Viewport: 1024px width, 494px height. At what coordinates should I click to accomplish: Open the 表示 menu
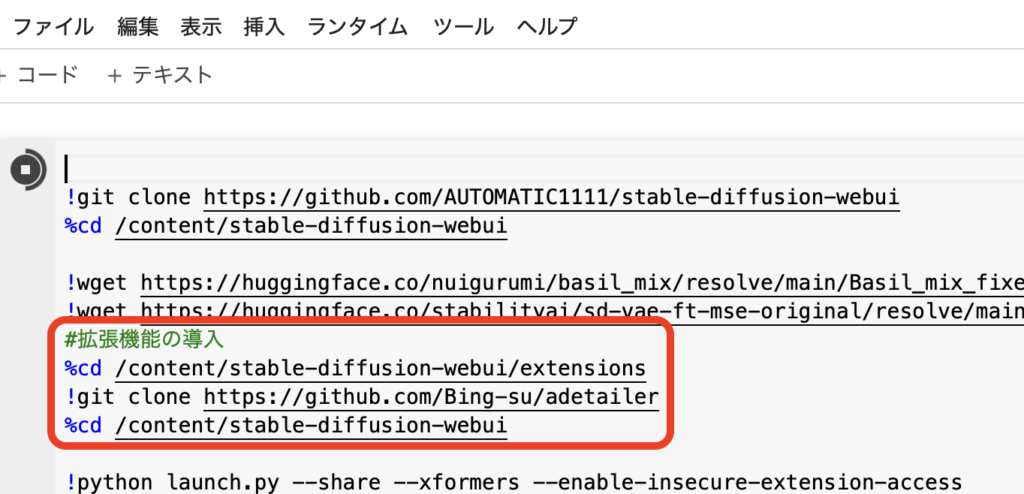coord(201,27)
